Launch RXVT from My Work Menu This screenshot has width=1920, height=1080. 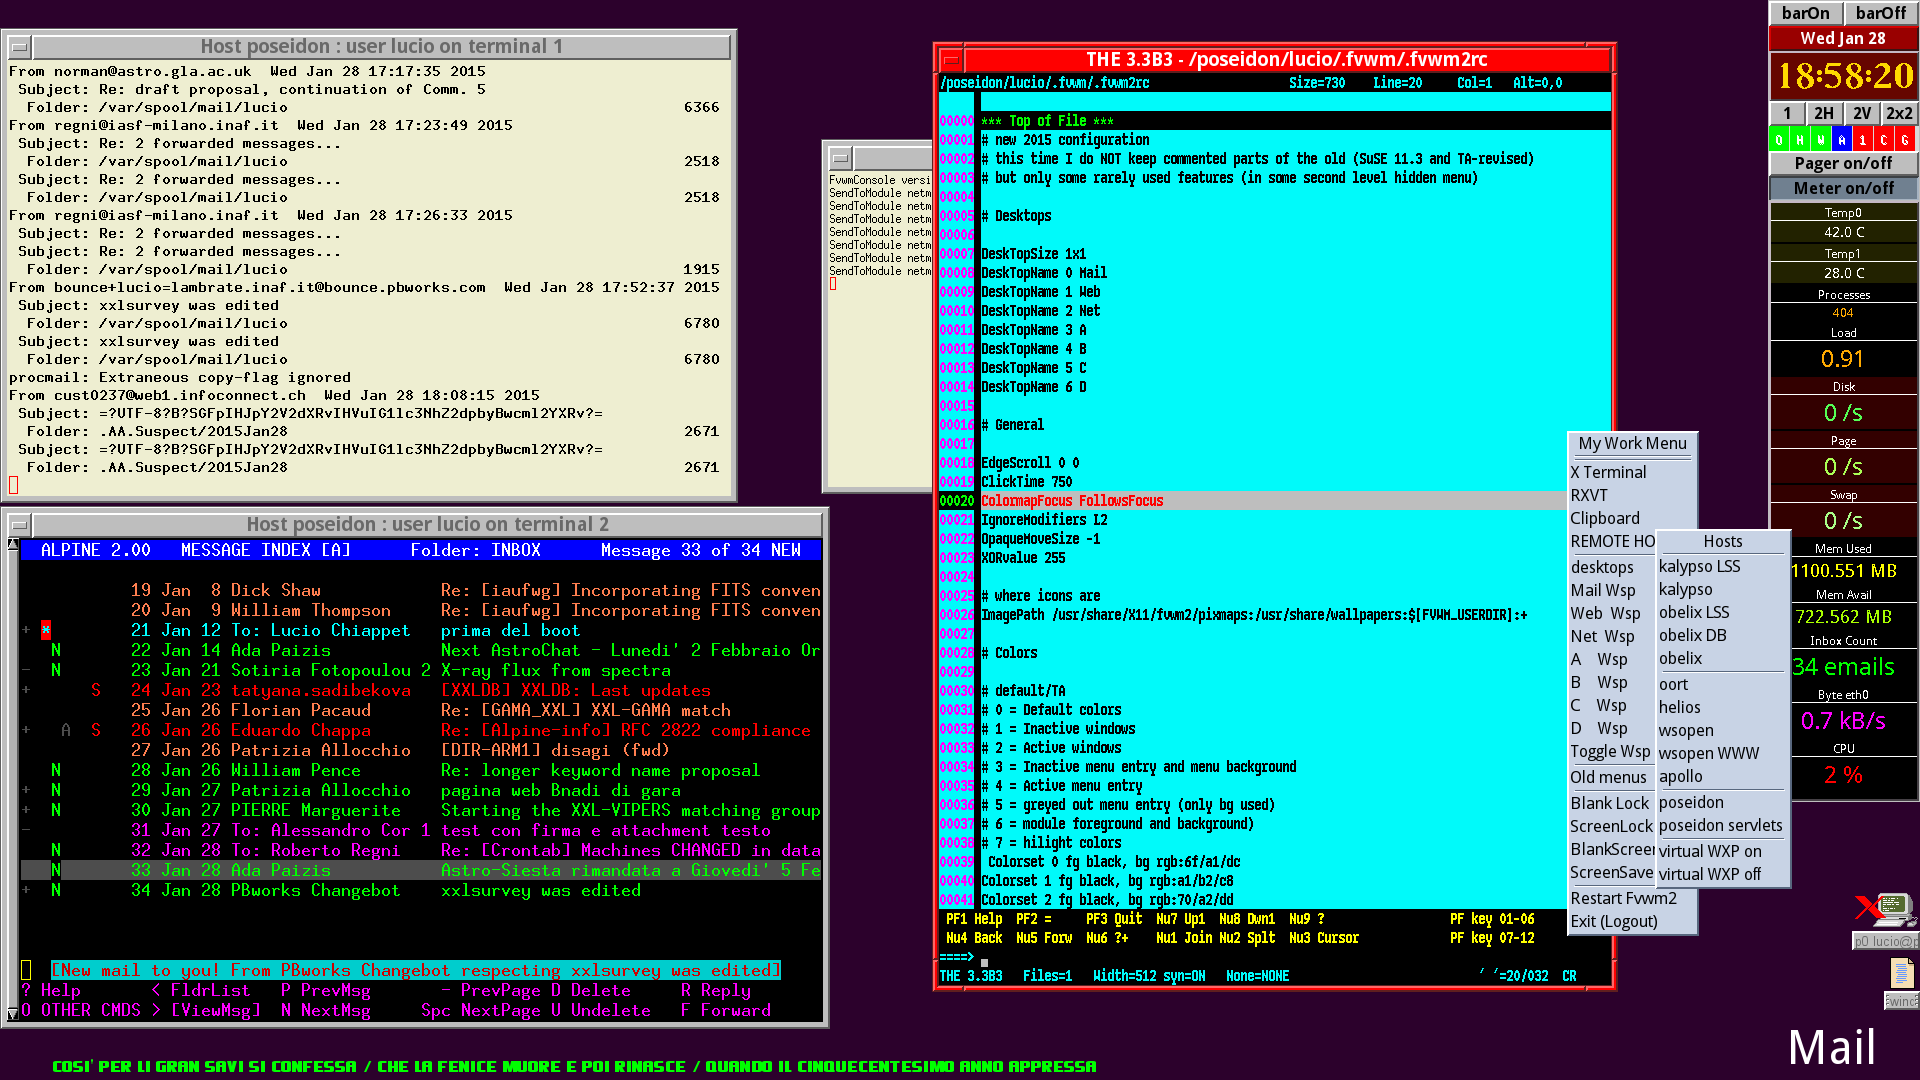[1632, 495]
